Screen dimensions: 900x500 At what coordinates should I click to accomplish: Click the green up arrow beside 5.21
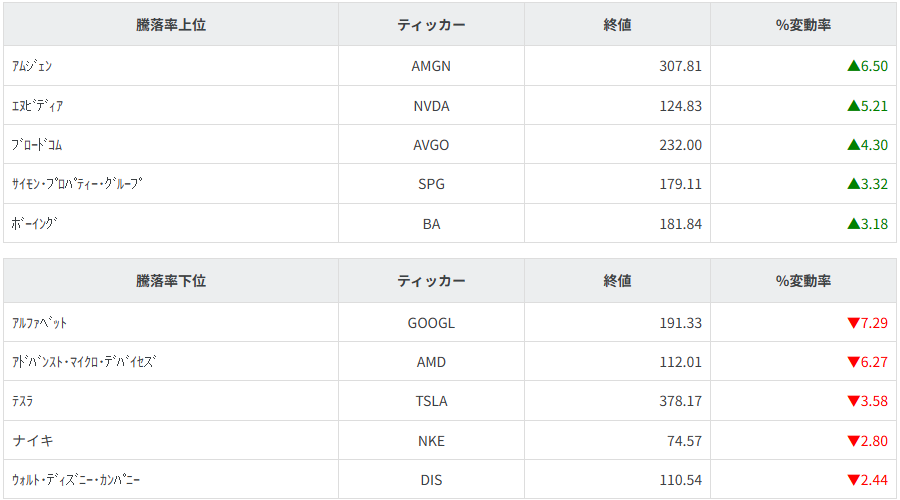[853, 106]
